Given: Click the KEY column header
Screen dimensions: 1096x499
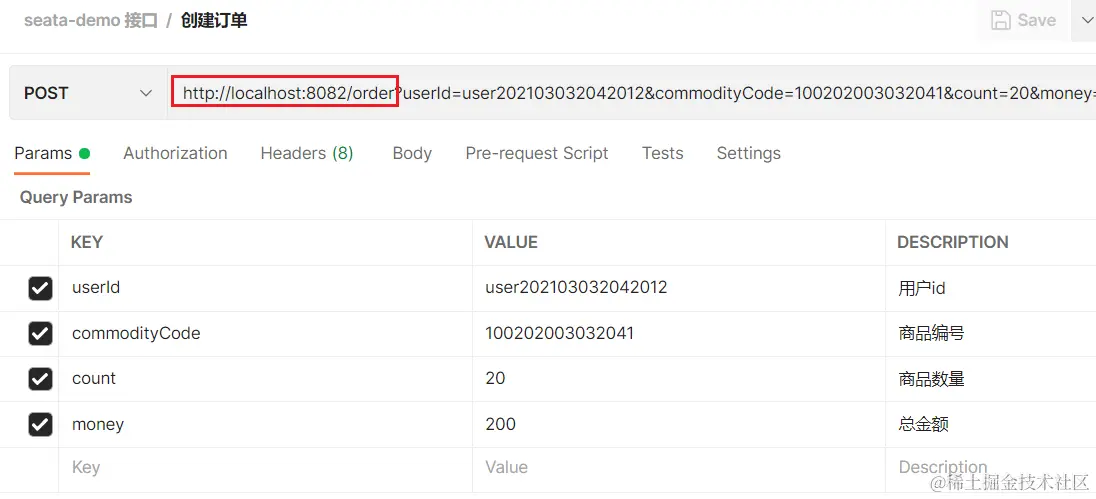Looking at the screenshot, I should click(x=87, y=243).
